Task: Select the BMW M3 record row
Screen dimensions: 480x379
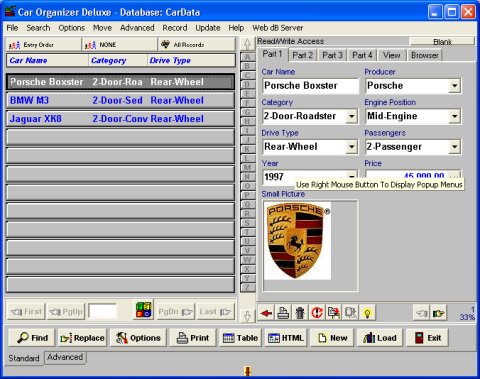Action: click(x=120, y=100)
